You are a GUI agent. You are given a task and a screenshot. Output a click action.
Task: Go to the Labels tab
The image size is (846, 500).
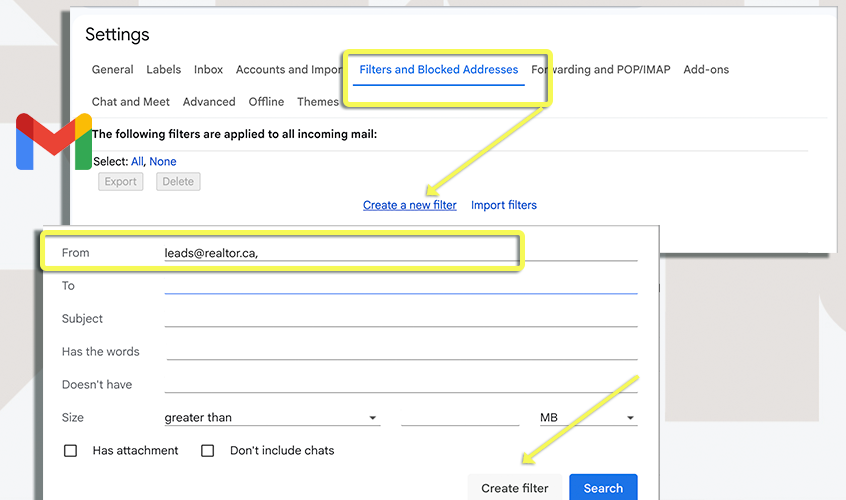(163, 70)
